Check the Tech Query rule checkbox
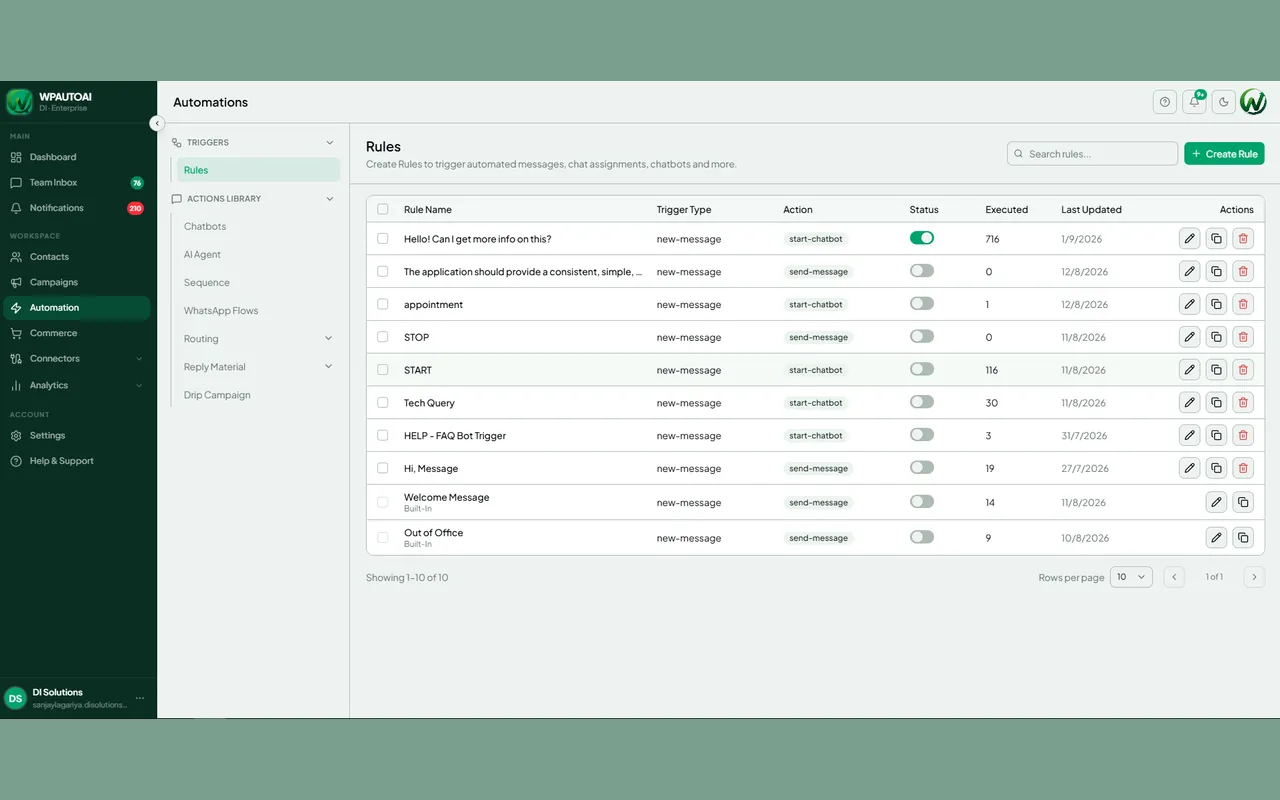This screenshot has width=1280, height=800. 383,403
